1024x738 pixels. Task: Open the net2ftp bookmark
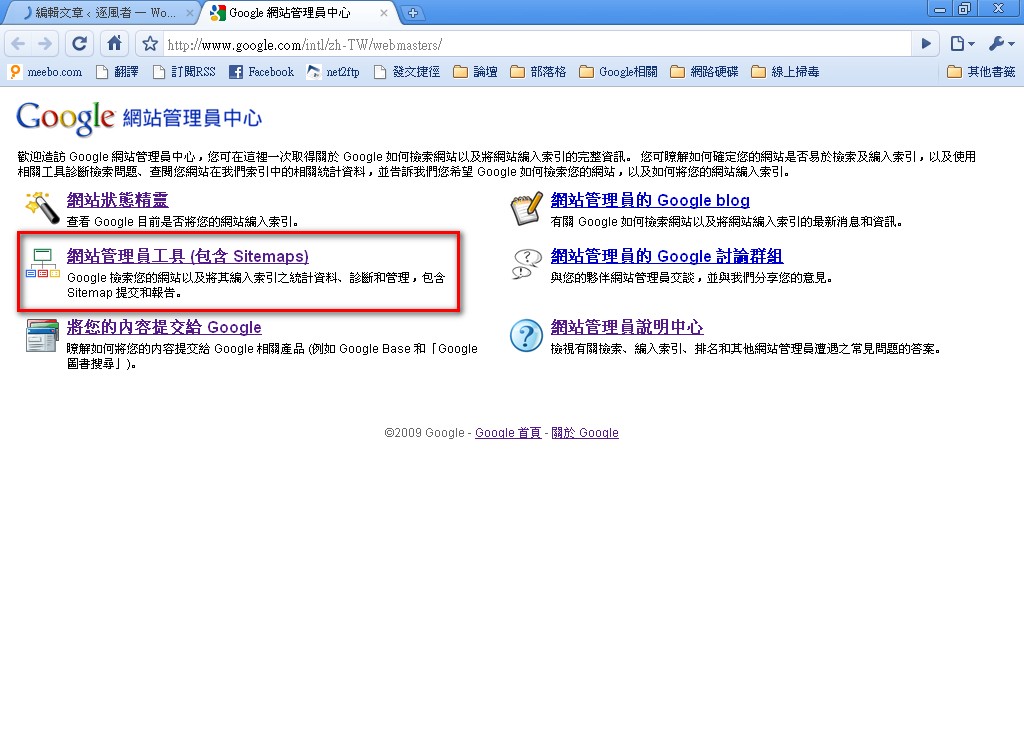pos(333,72)
